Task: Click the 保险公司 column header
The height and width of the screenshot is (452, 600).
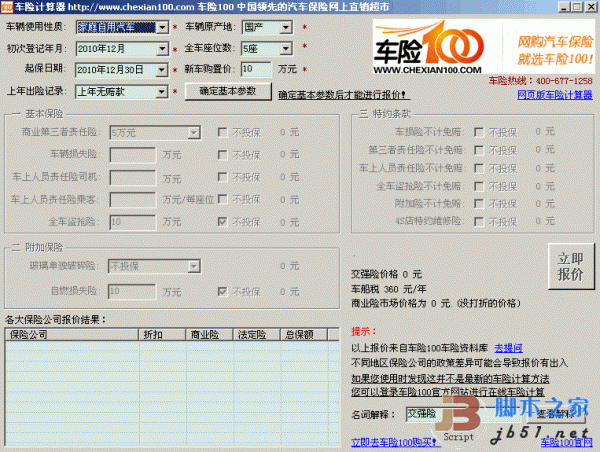Action: pos(72,335)
